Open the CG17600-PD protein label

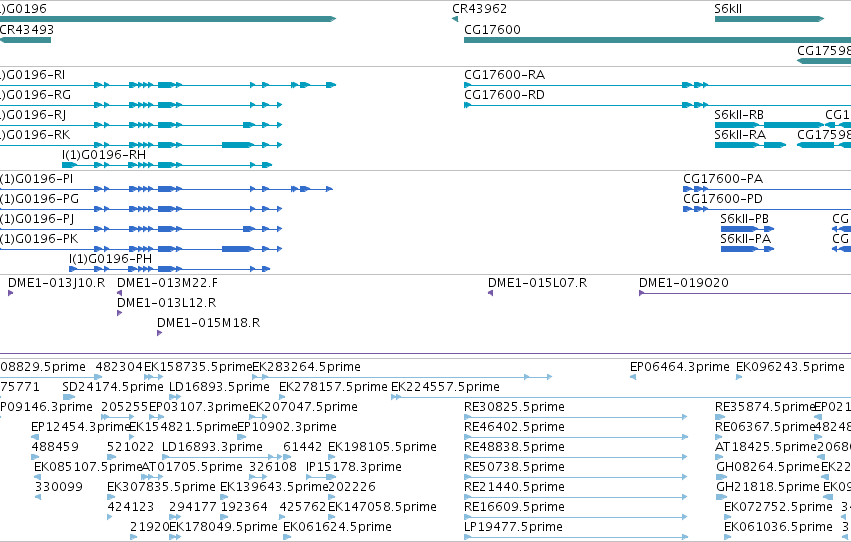pos(723,199)
